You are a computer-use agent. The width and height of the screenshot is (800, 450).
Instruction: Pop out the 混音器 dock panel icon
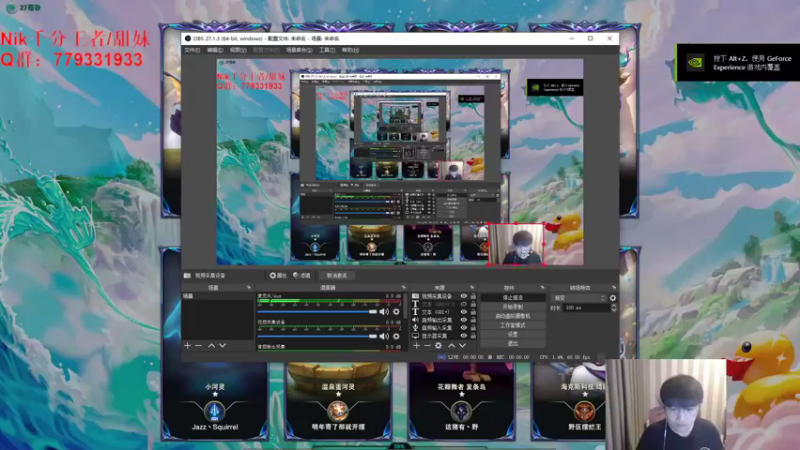tap(404, 288)
